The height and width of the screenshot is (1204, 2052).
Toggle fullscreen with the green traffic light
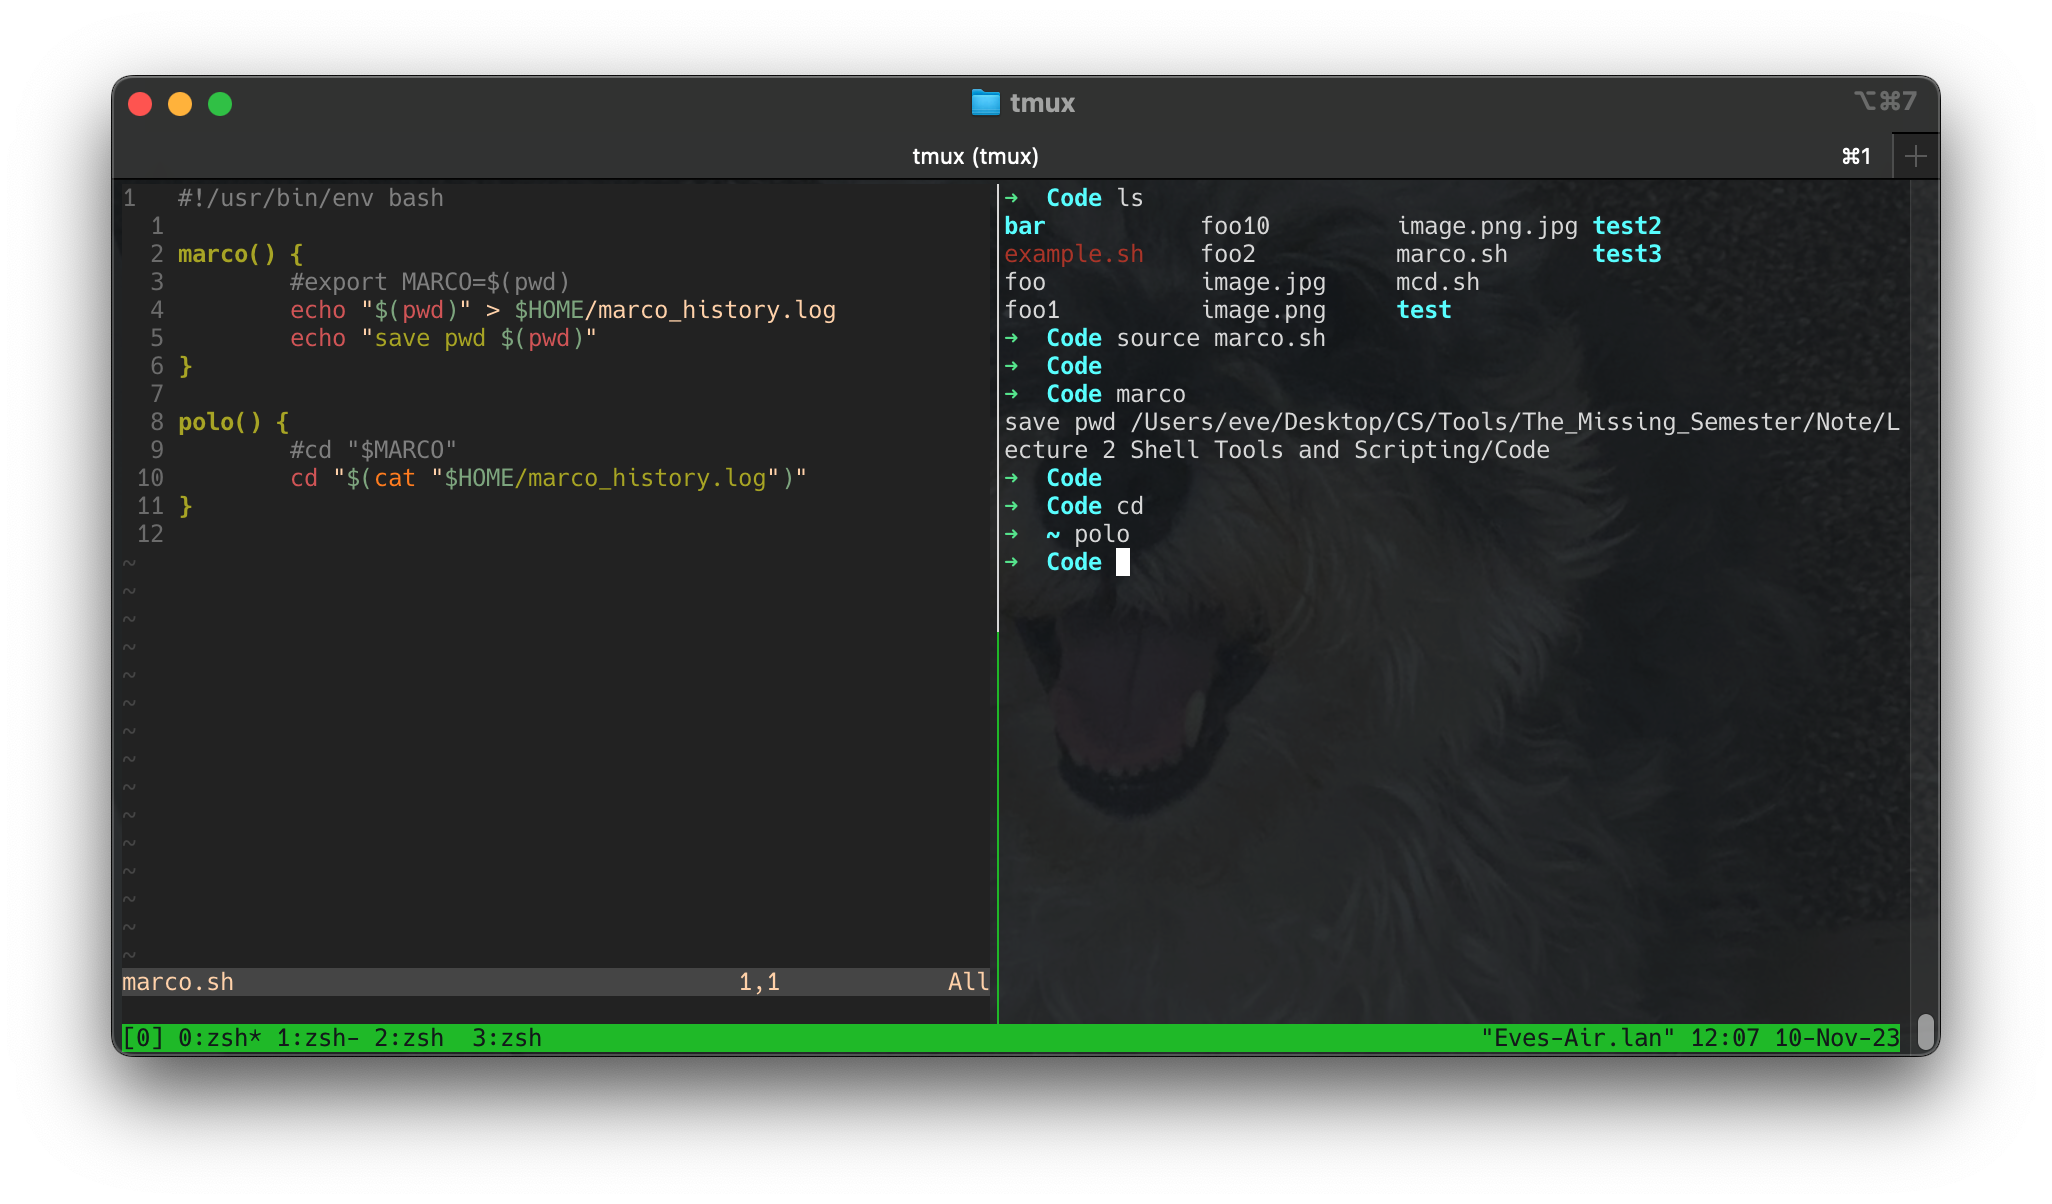(221, 103)
